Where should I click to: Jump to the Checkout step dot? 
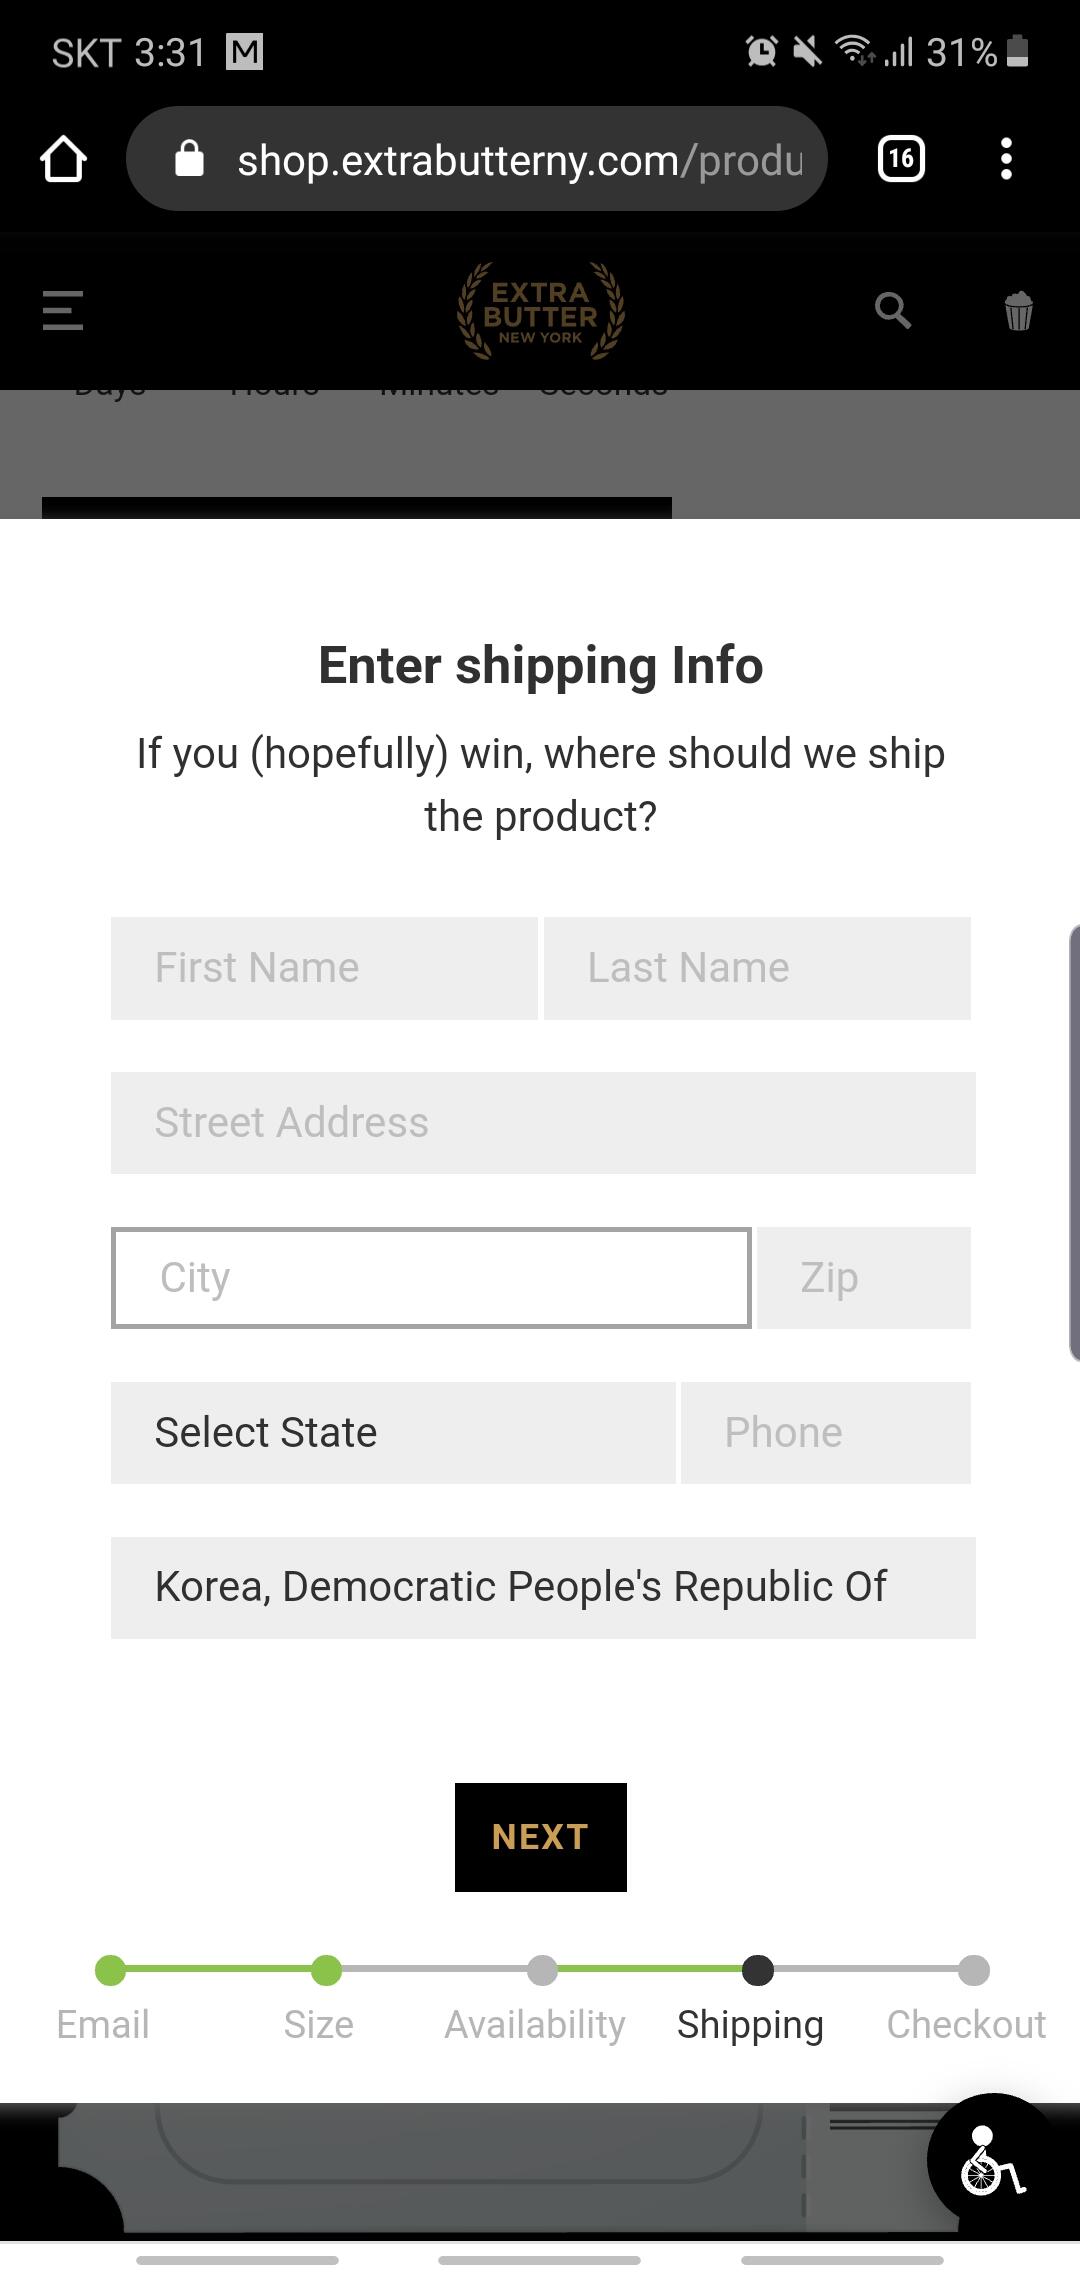[x=973, y=1970]
